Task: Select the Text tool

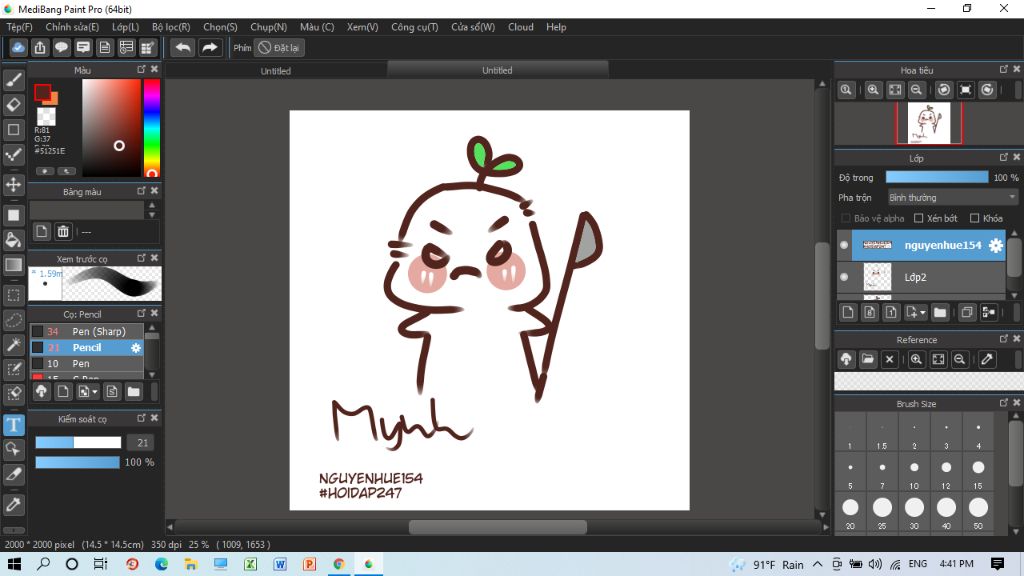Action: coord(14,425)
